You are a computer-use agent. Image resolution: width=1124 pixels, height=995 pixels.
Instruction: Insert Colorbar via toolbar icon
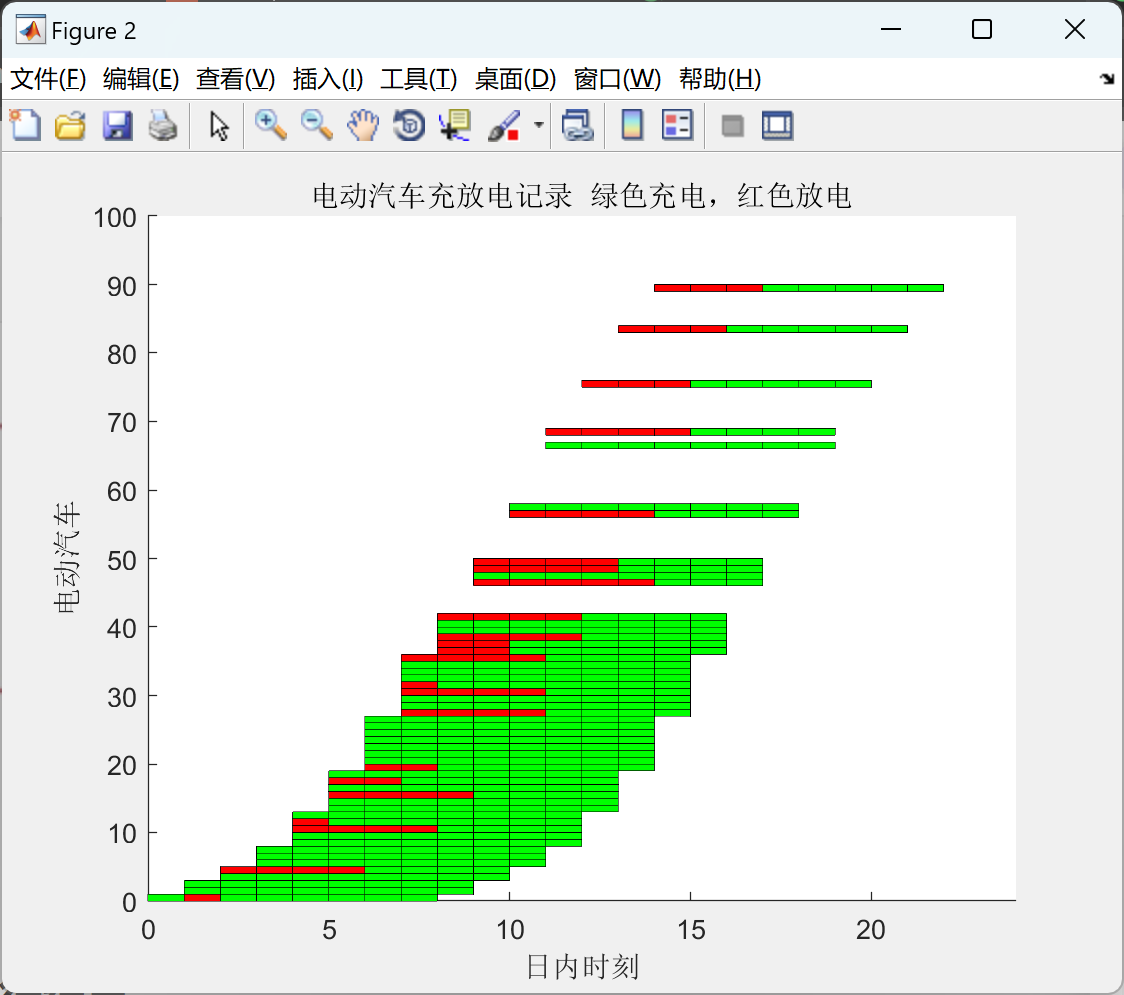[632, 125]
